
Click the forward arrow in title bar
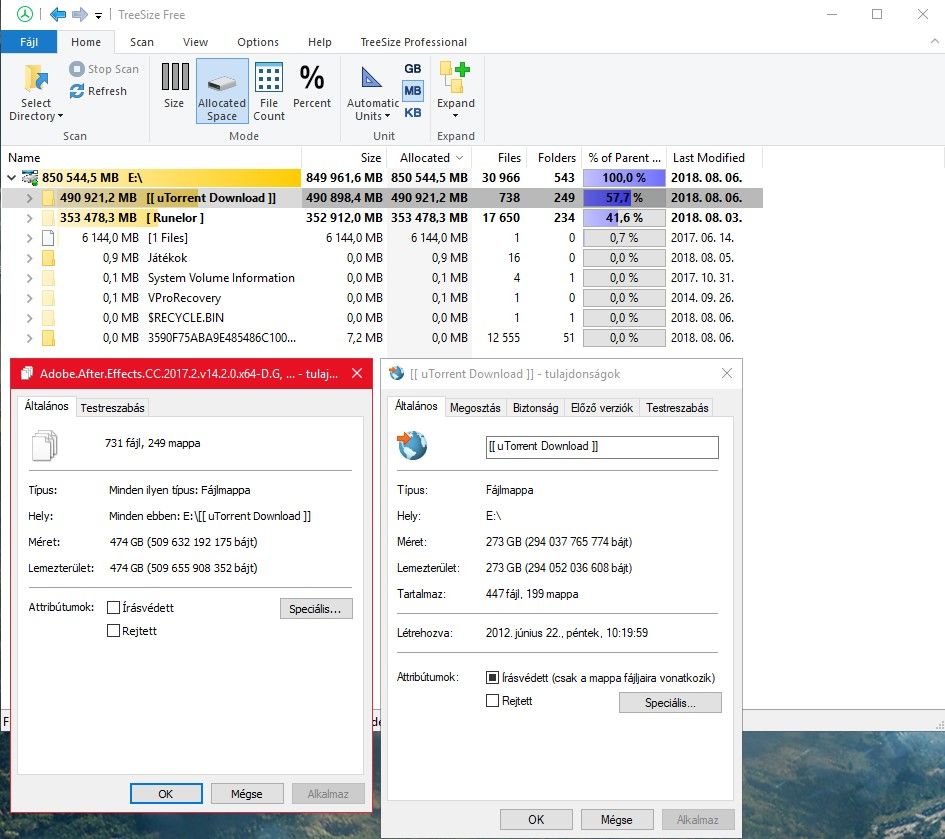80,14
